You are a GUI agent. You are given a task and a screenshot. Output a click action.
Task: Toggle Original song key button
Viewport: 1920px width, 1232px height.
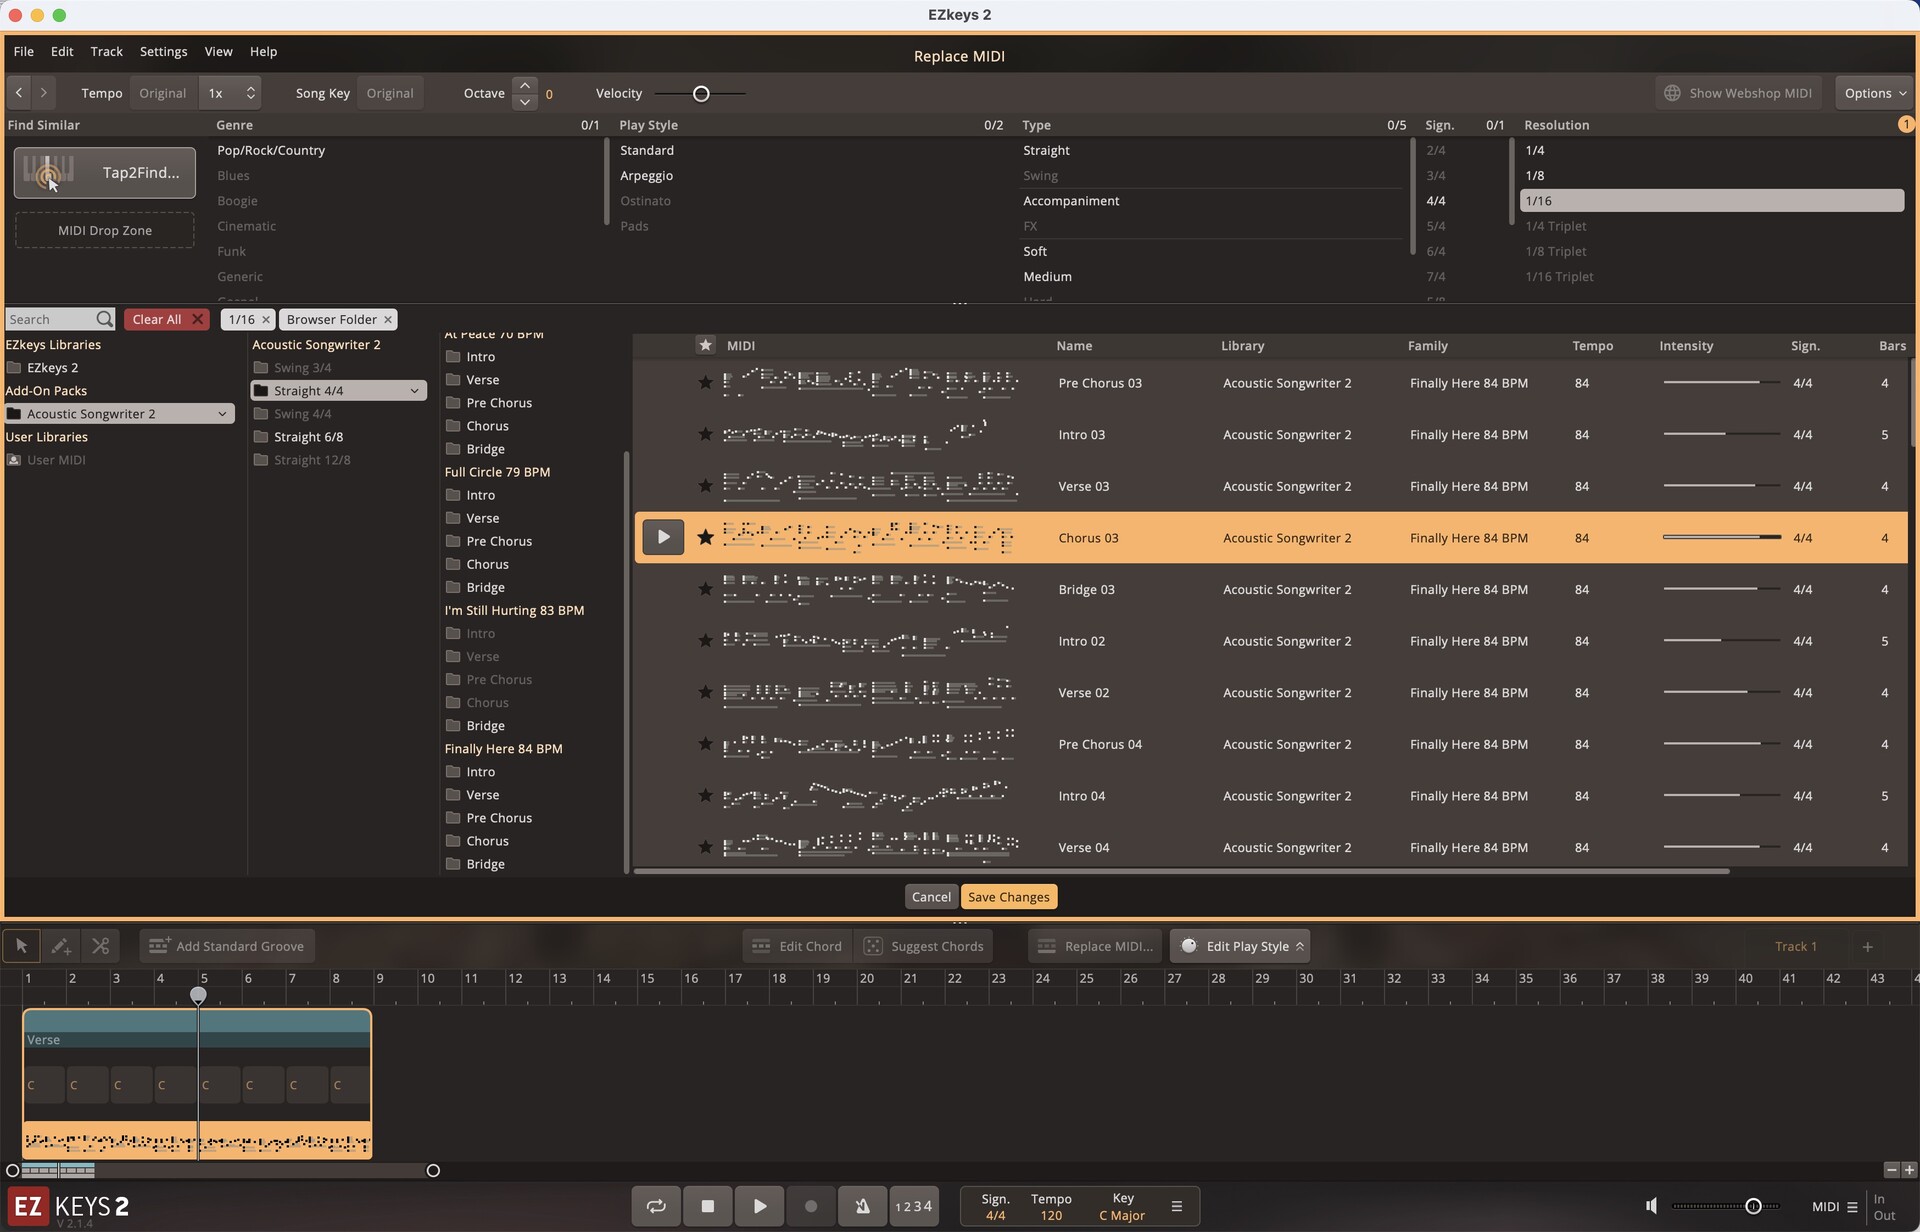tap(389, 93)
